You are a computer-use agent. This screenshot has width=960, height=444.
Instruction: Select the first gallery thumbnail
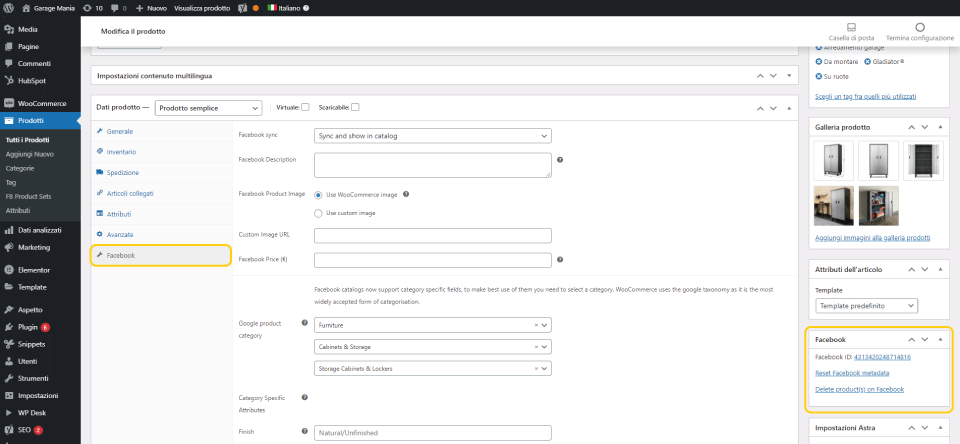tap(833, 160)
